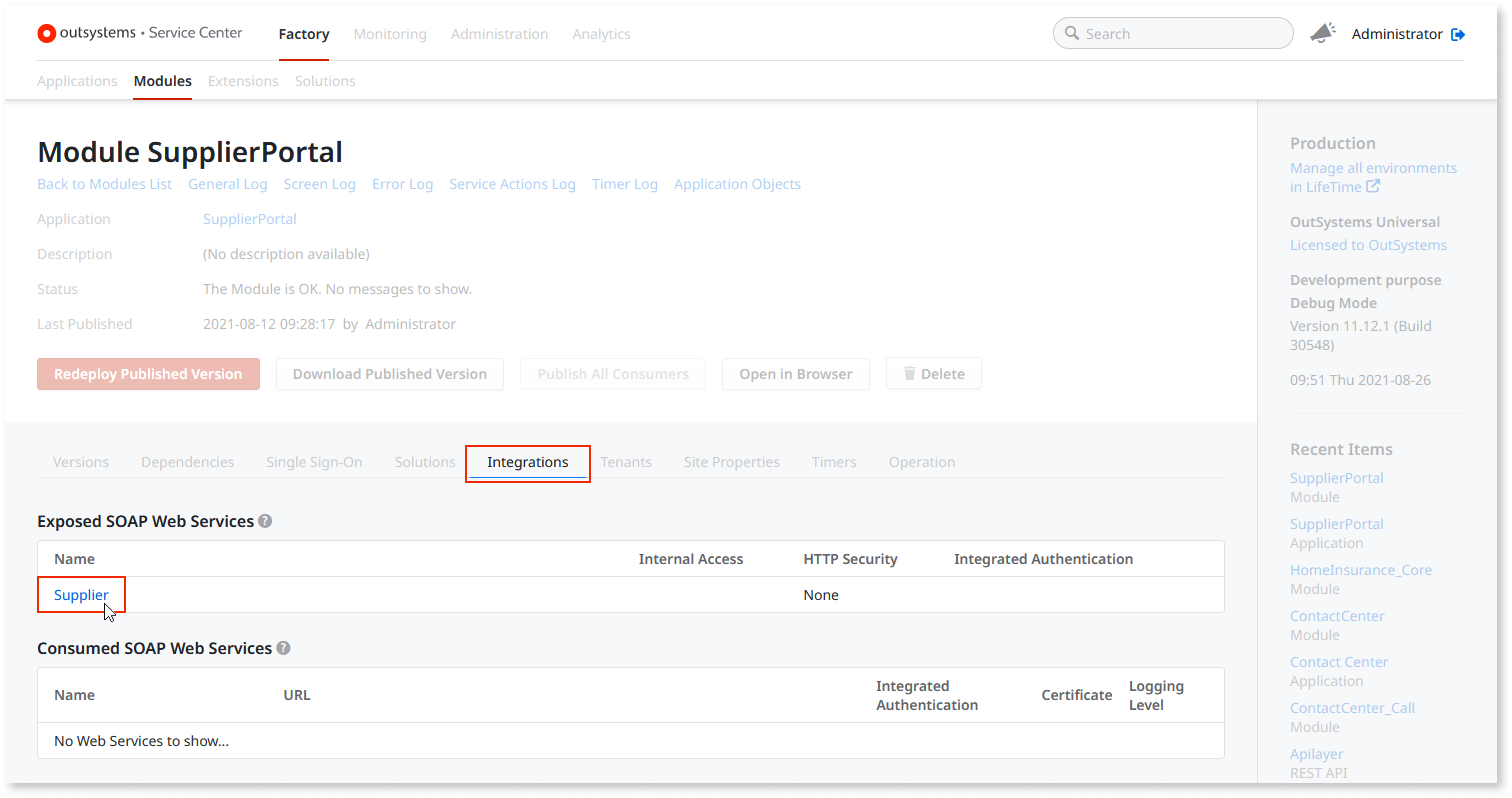
Task: Open the announcements megaphone icon
Action: tap(1322, 32)
